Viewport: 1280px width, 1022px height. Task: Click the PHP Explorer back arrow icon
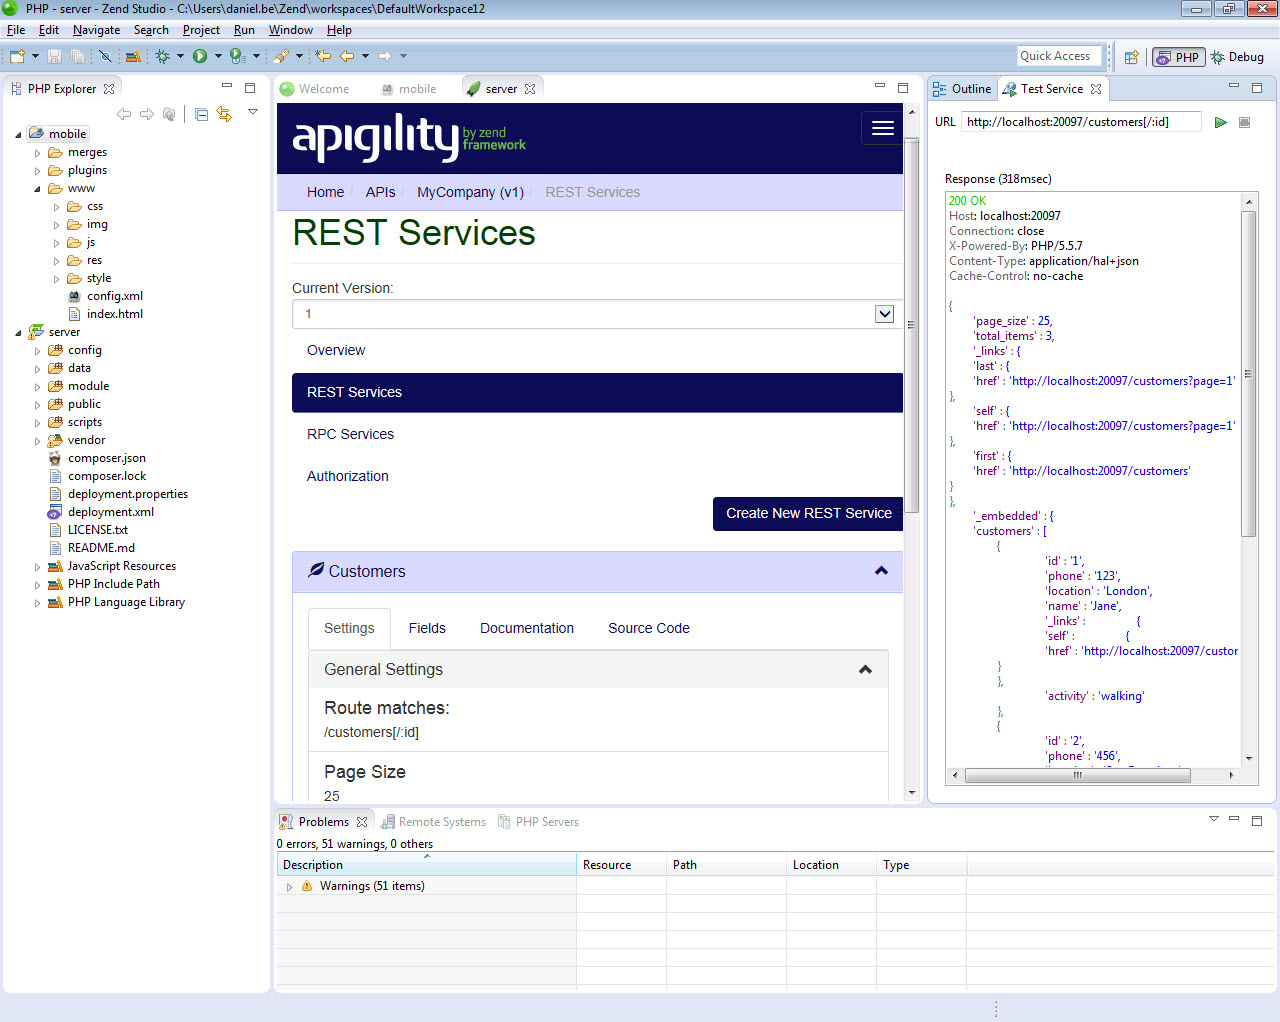pos(124,114)
